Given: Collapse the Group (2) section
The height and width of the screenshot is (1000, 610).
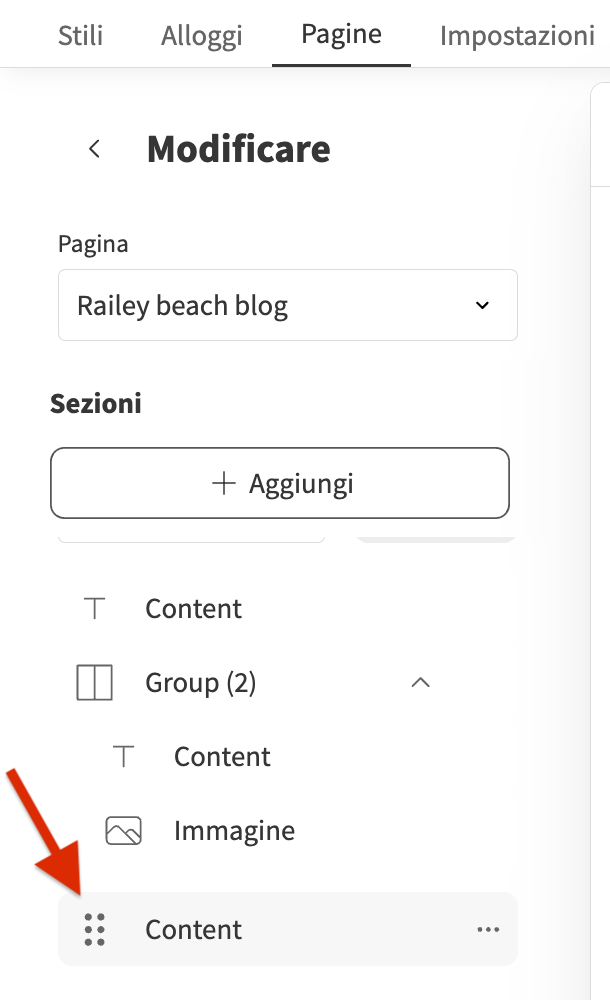Looking at the screenshot, I should [420, 682].
